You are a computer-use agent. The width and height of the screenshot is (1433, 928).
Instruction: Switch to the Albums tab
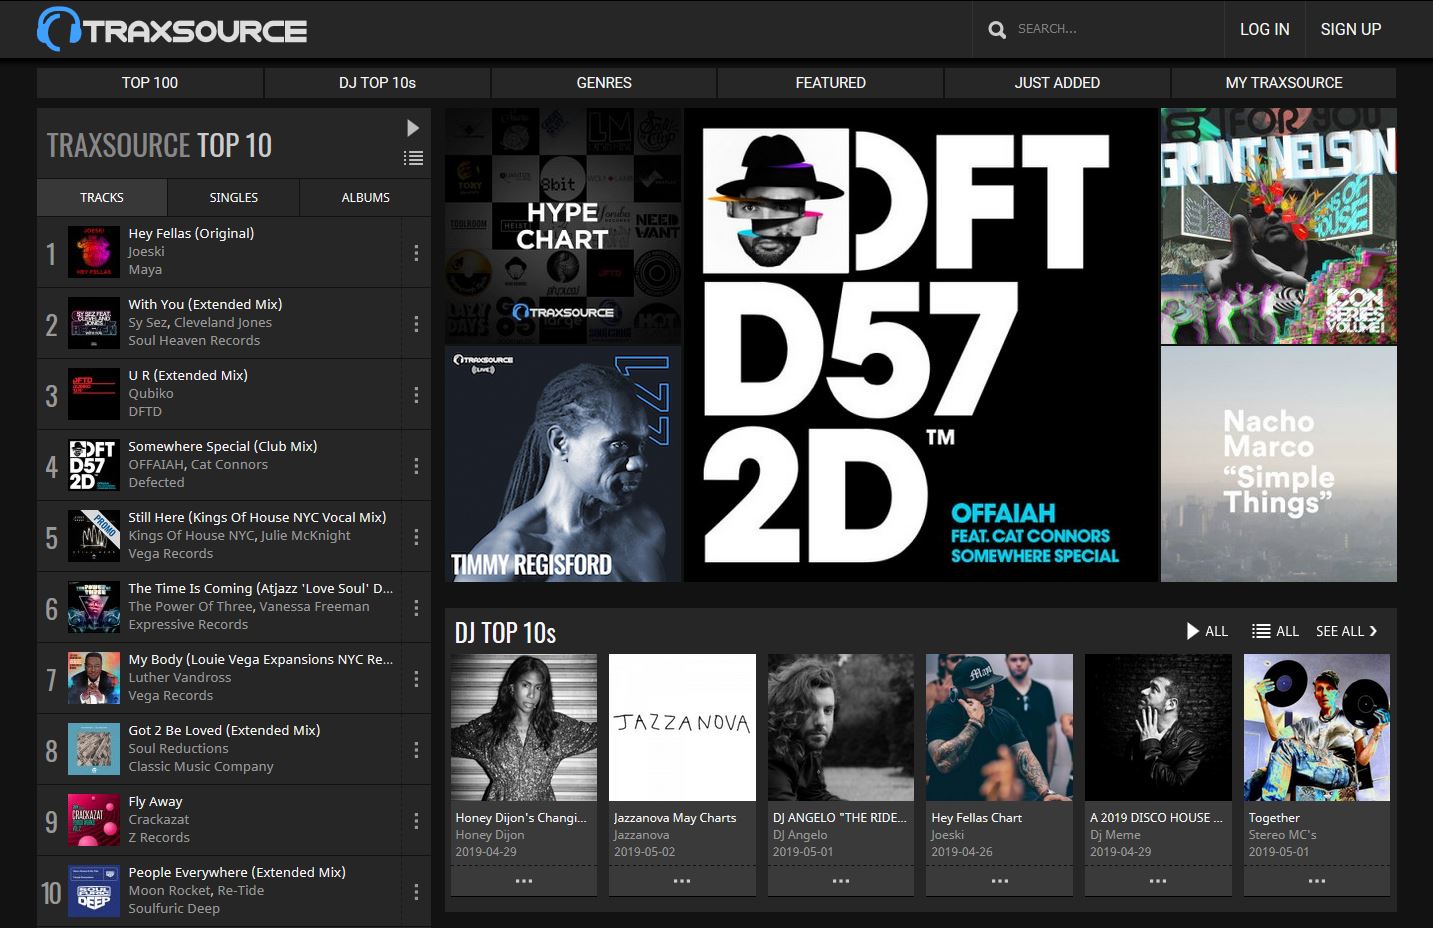point(366,197)
